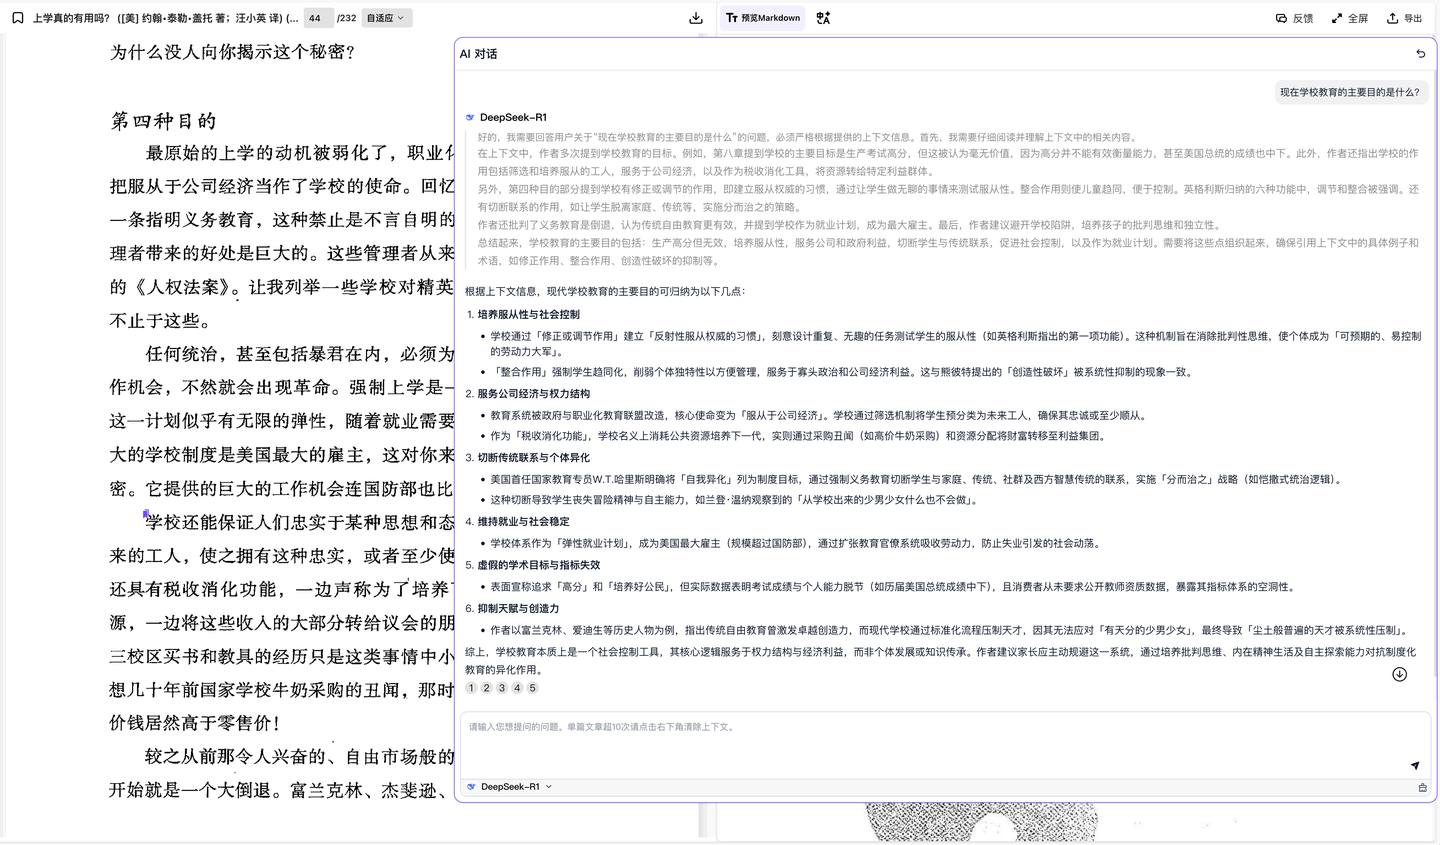Send the message with the paper plane icon
Screen dimensions: 1440x845
(x=1415, y=765)
